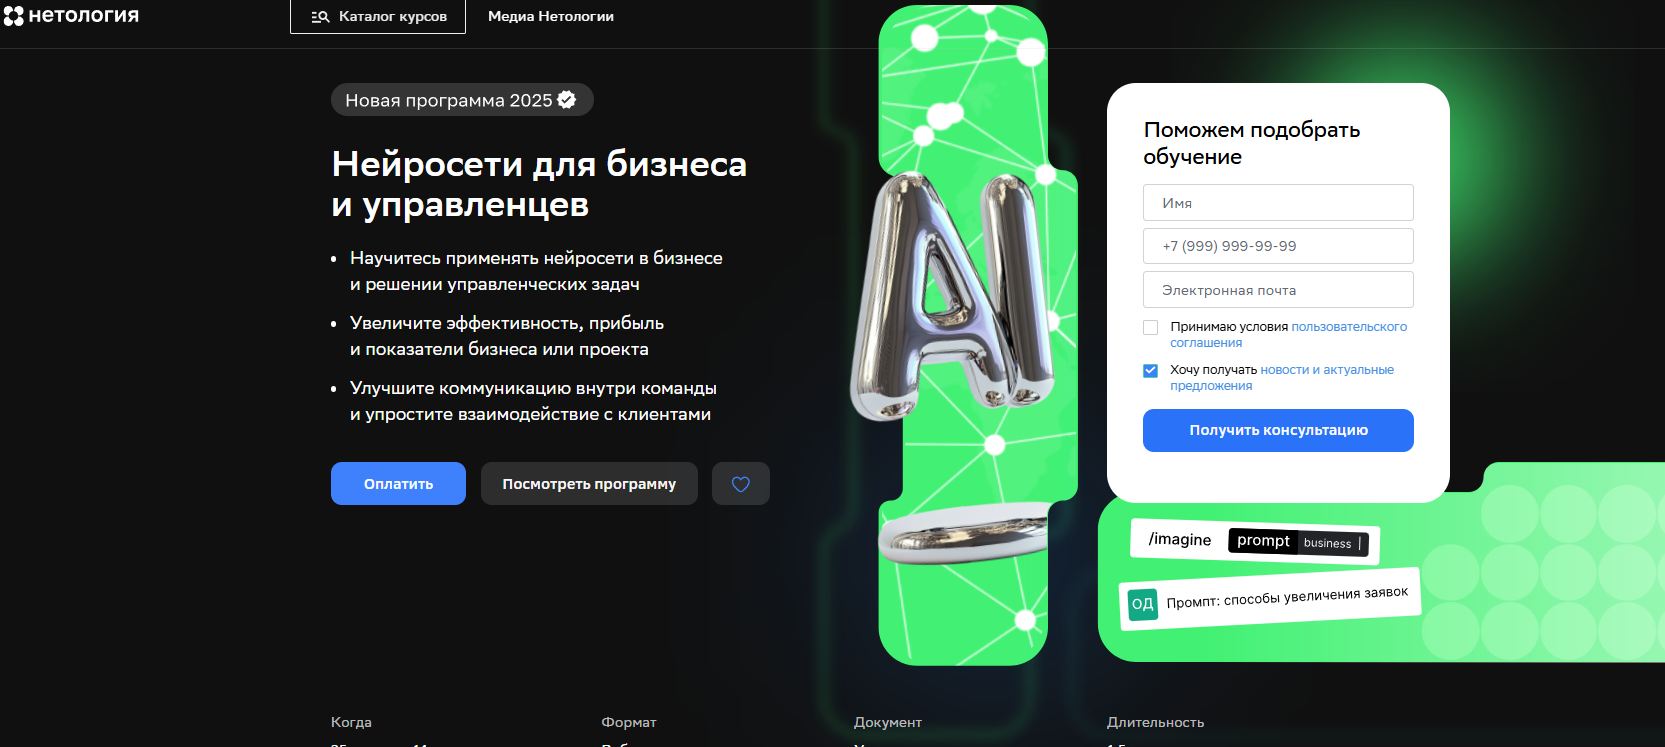The height and width of the screenshot is (747, 1665).
Task: Submit form with Получить консультацию button
Action: (x=1278, y=431)
